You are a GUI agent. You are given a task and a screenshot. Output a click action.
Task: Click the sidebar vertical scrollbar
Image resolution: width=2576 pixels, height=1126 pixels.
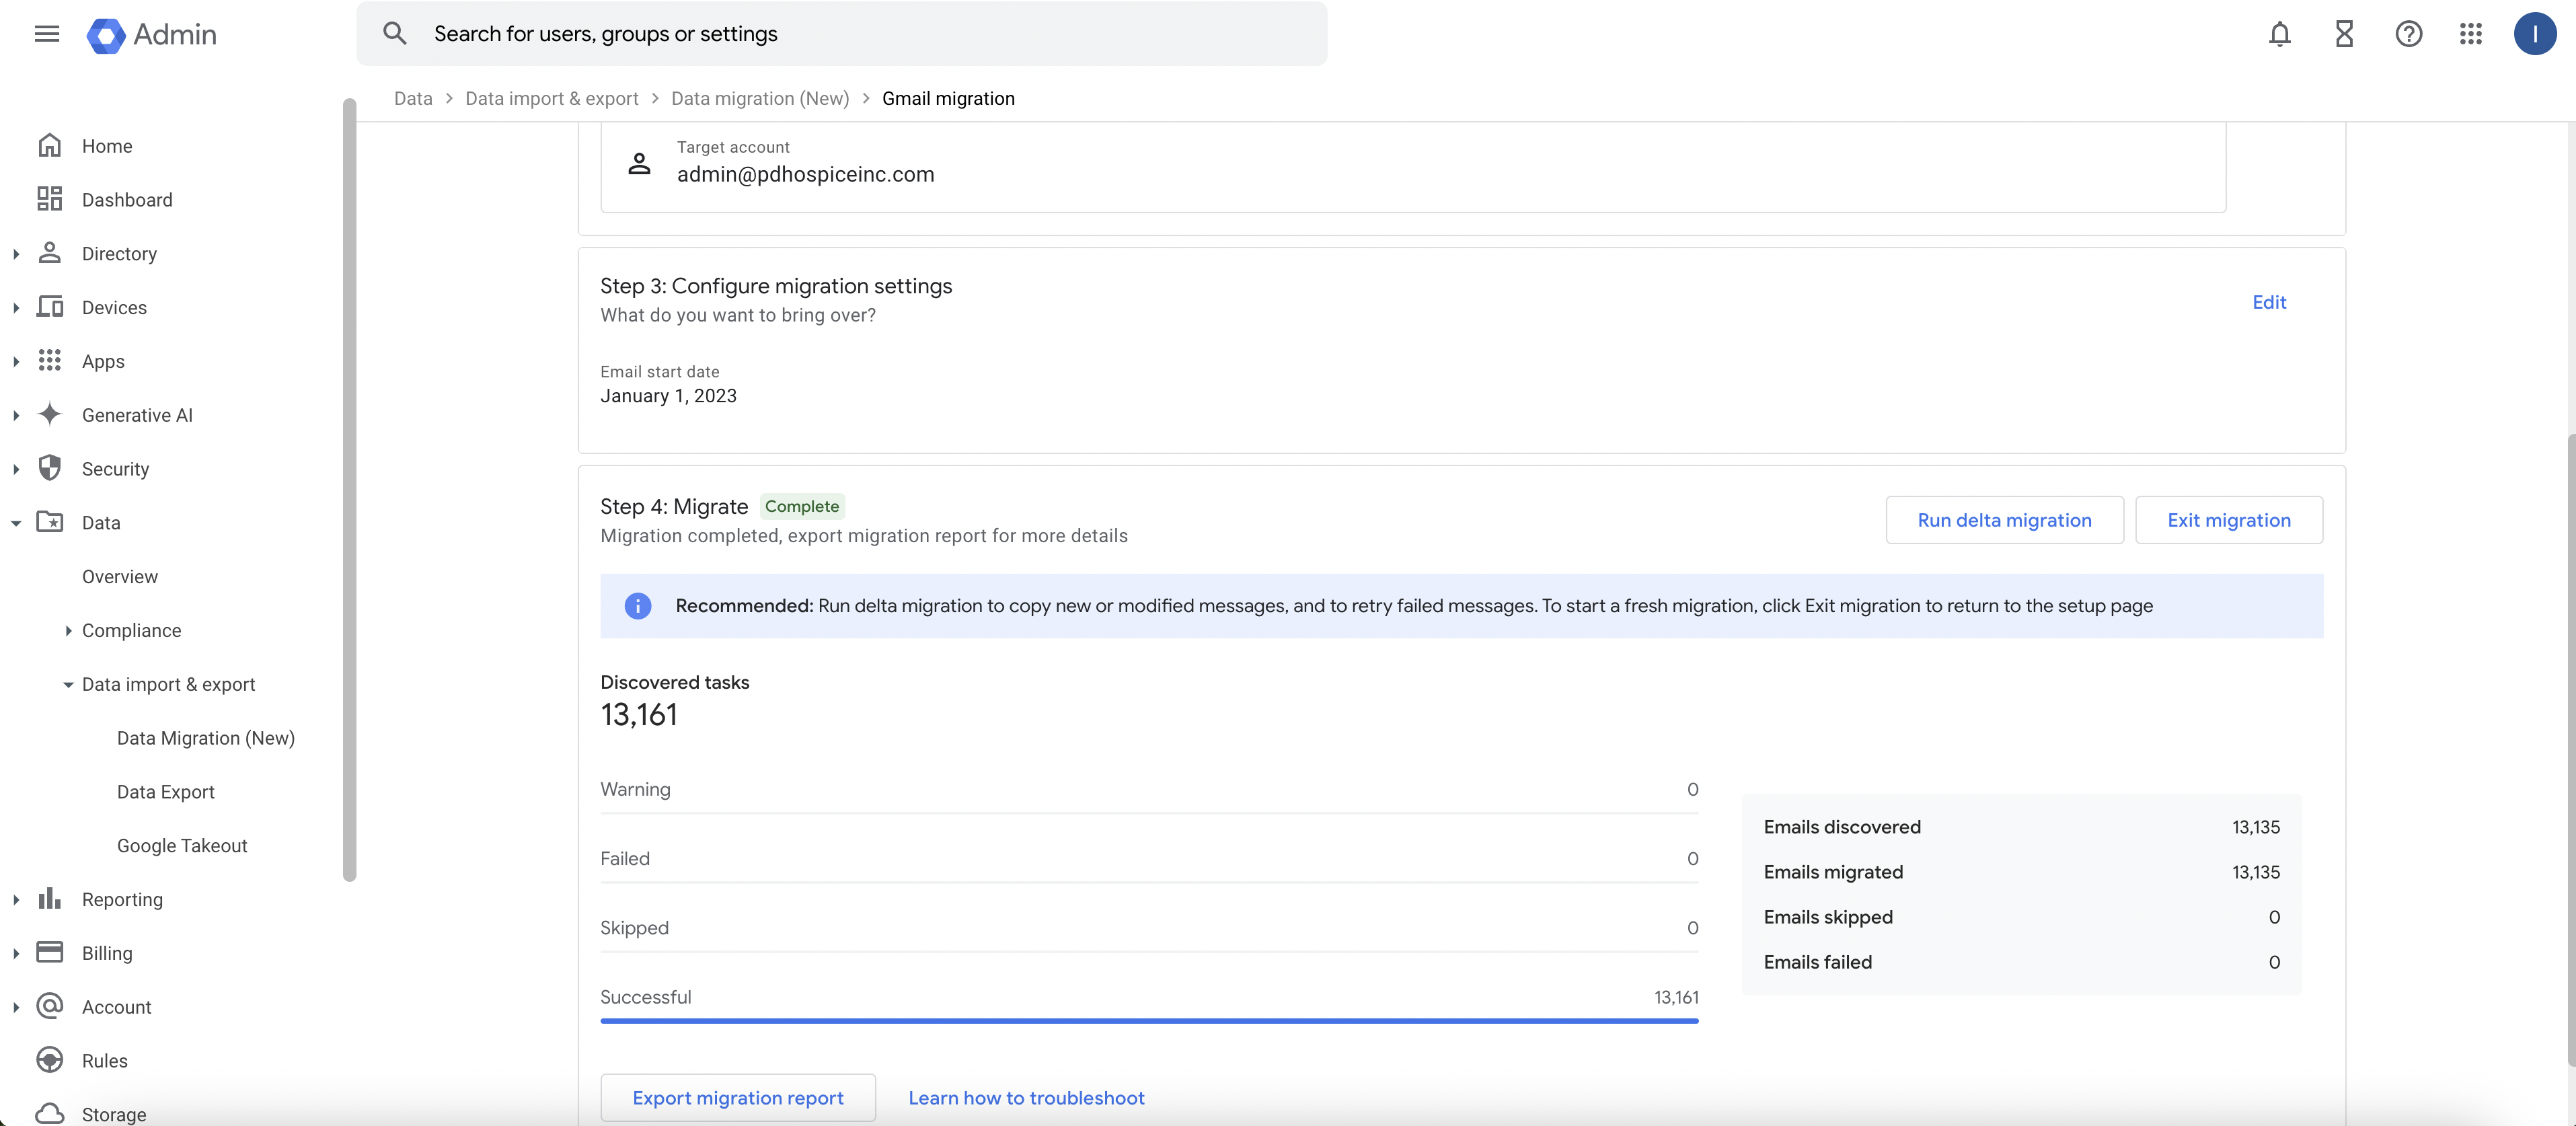(349, 490)
